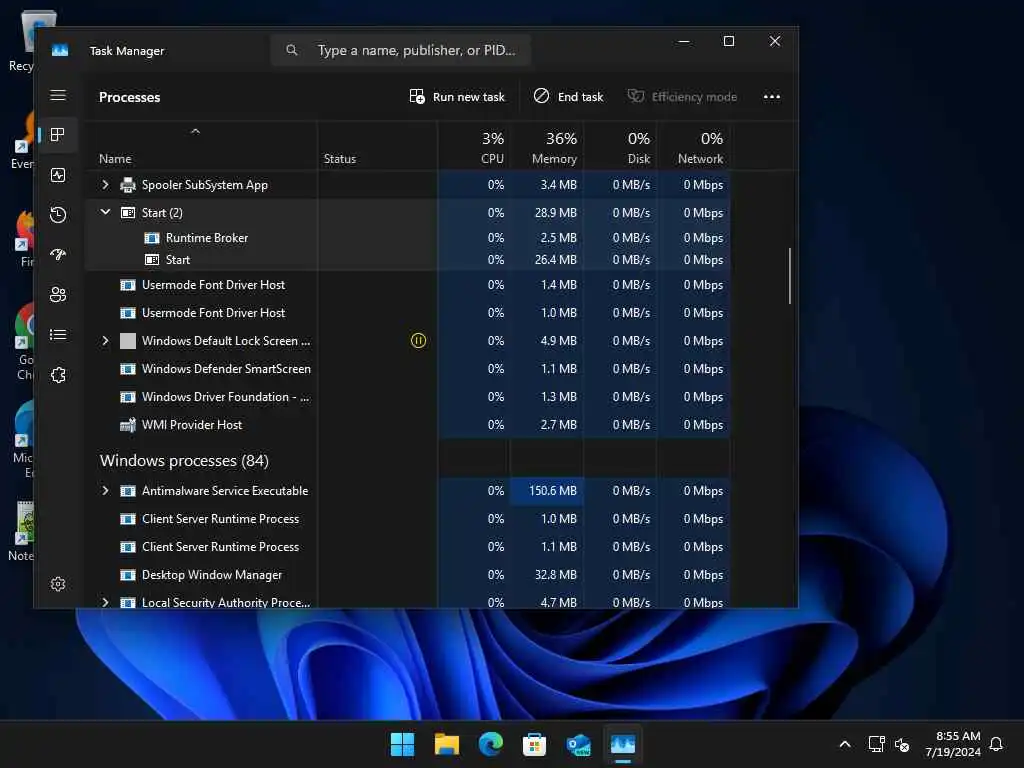Click the processes list vertical scrollbar

[790, 276]
